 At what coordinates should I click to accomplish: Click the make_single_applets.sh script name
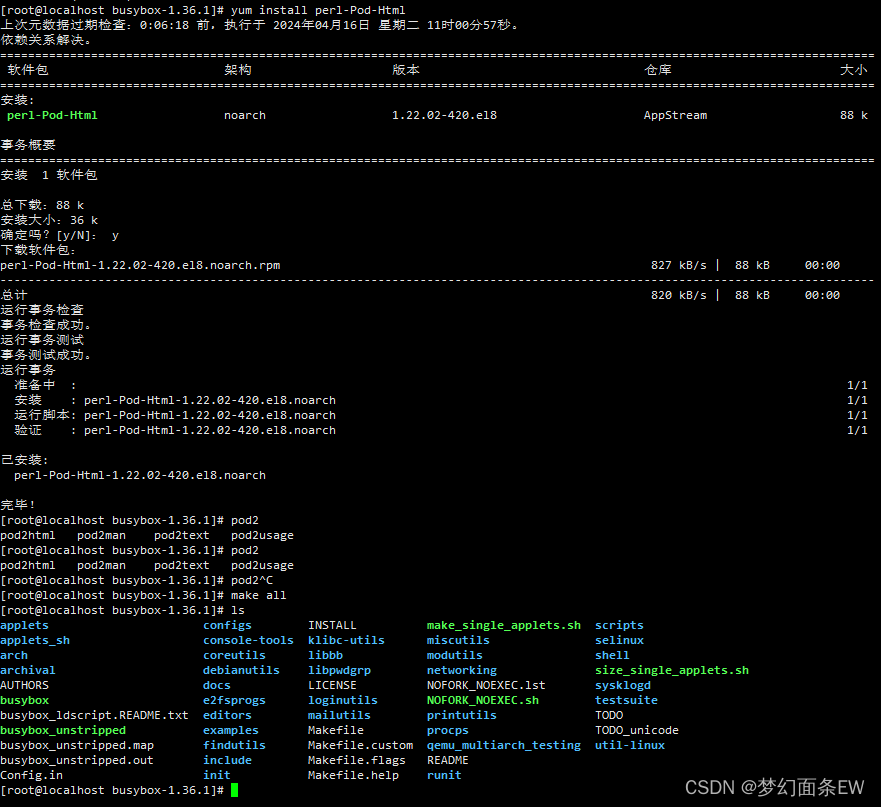(x=503, y=624)
